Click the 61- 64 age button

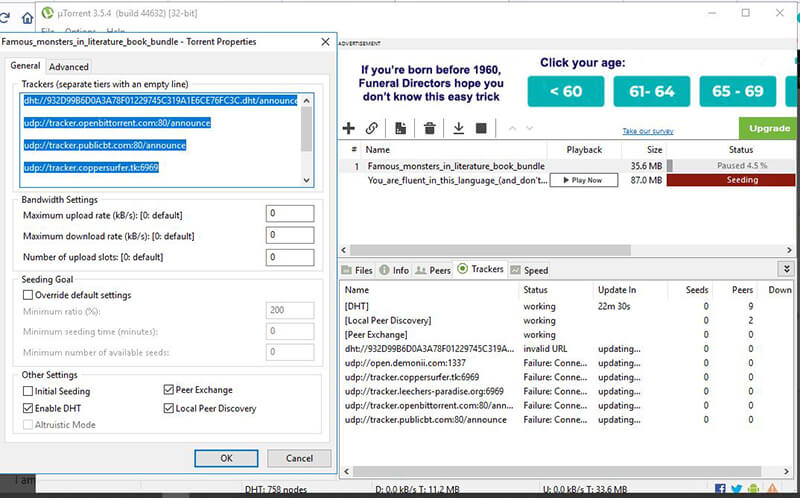click(x=652, y=91)
